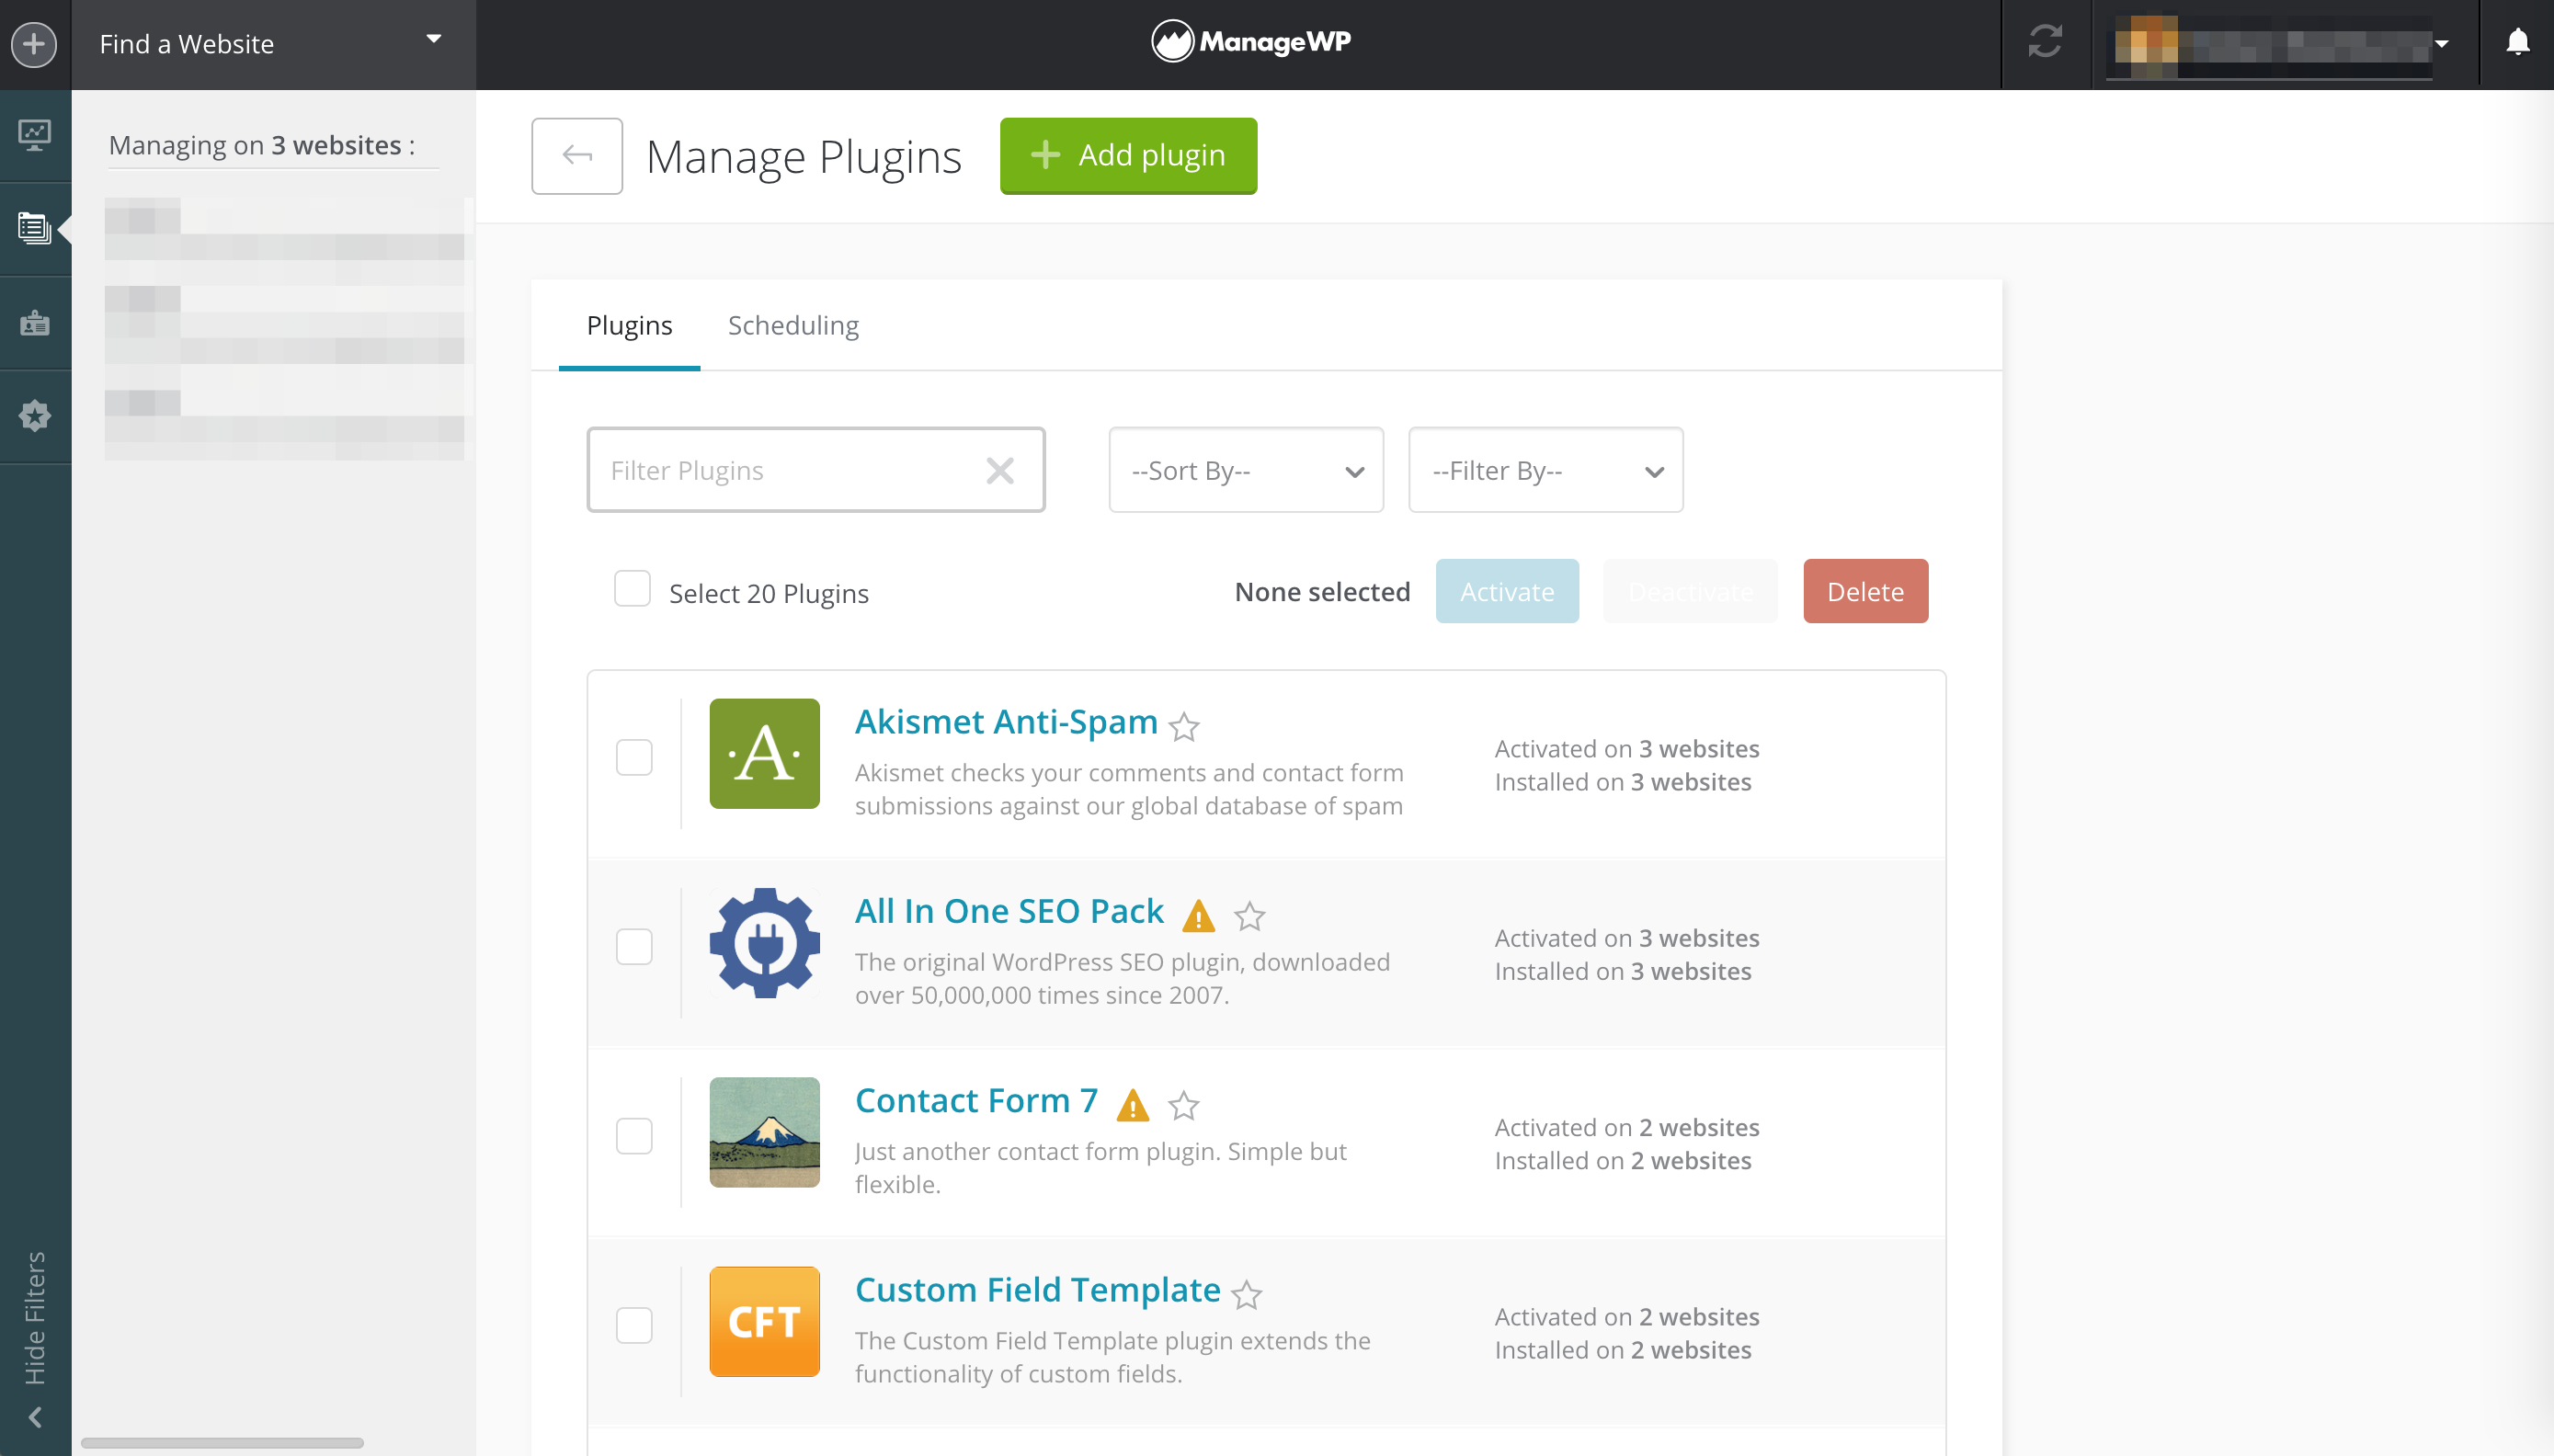Focus the Filter Plugins input field
Screen dimensions: 2554x1456
[816, 470]
